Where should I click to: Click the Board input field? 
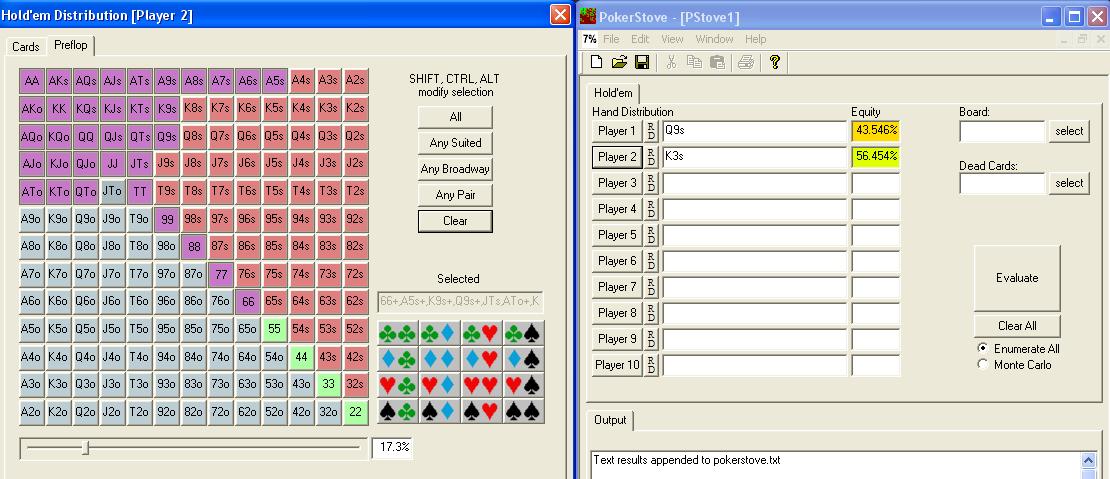[1002, 131]
